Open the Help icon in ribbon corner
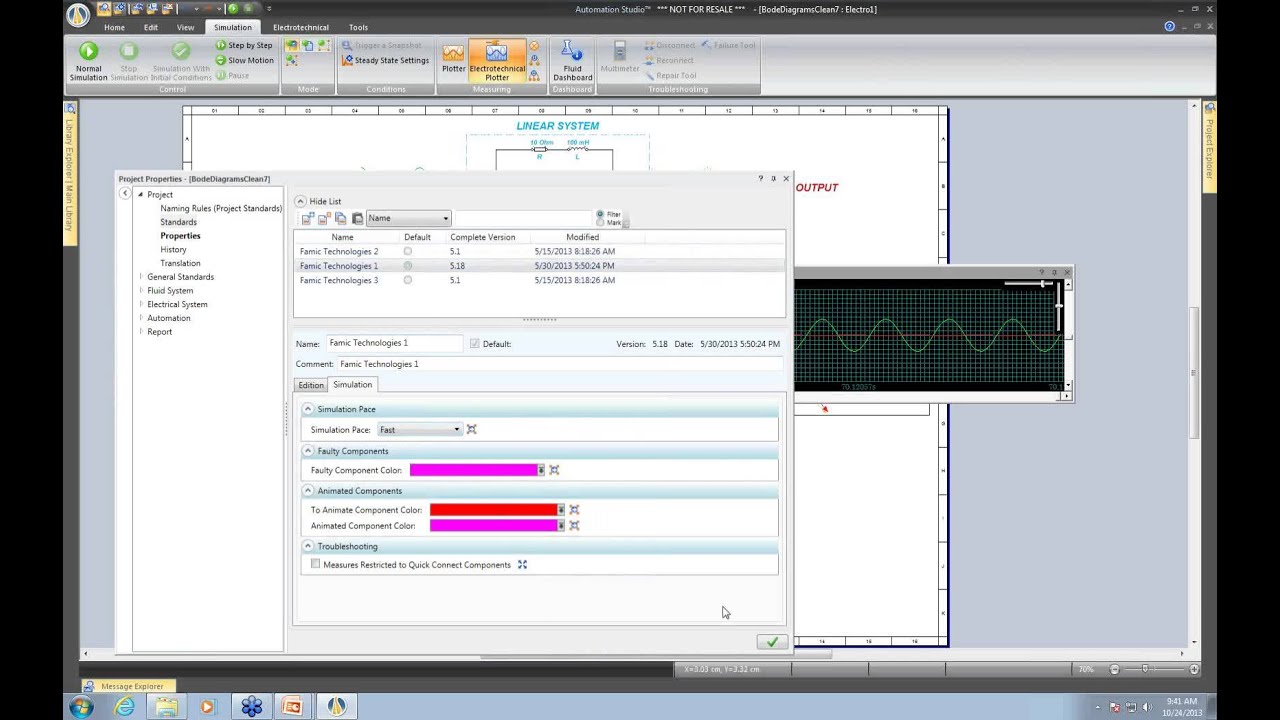The image size is (1280, 720). [x=1170, y=27]
